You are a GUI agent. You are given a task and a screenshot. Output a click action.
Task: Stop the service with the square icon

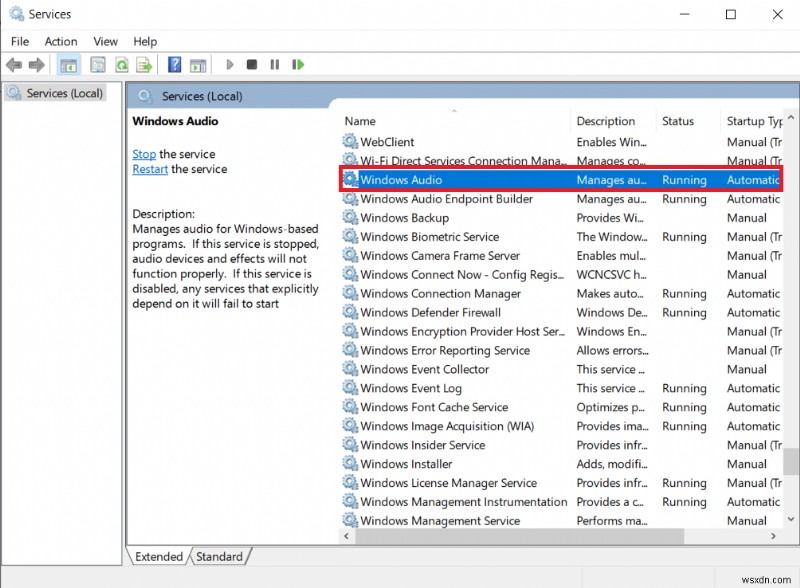click(252, 64)
